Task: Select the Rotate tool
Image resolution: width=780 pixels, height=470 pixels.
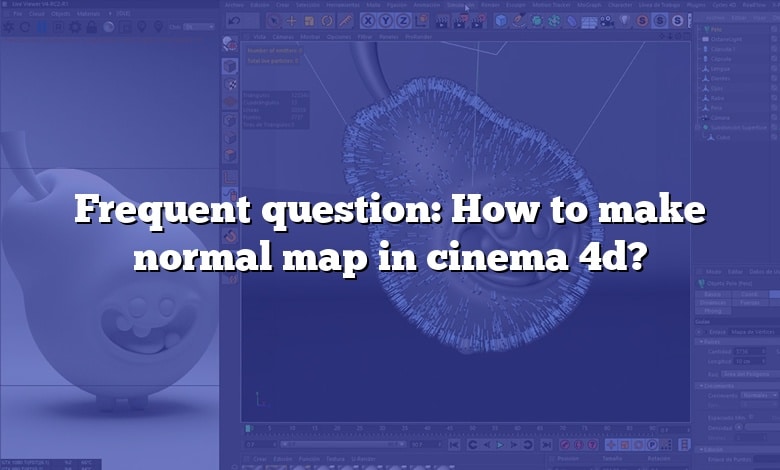Action: [327, 21]
